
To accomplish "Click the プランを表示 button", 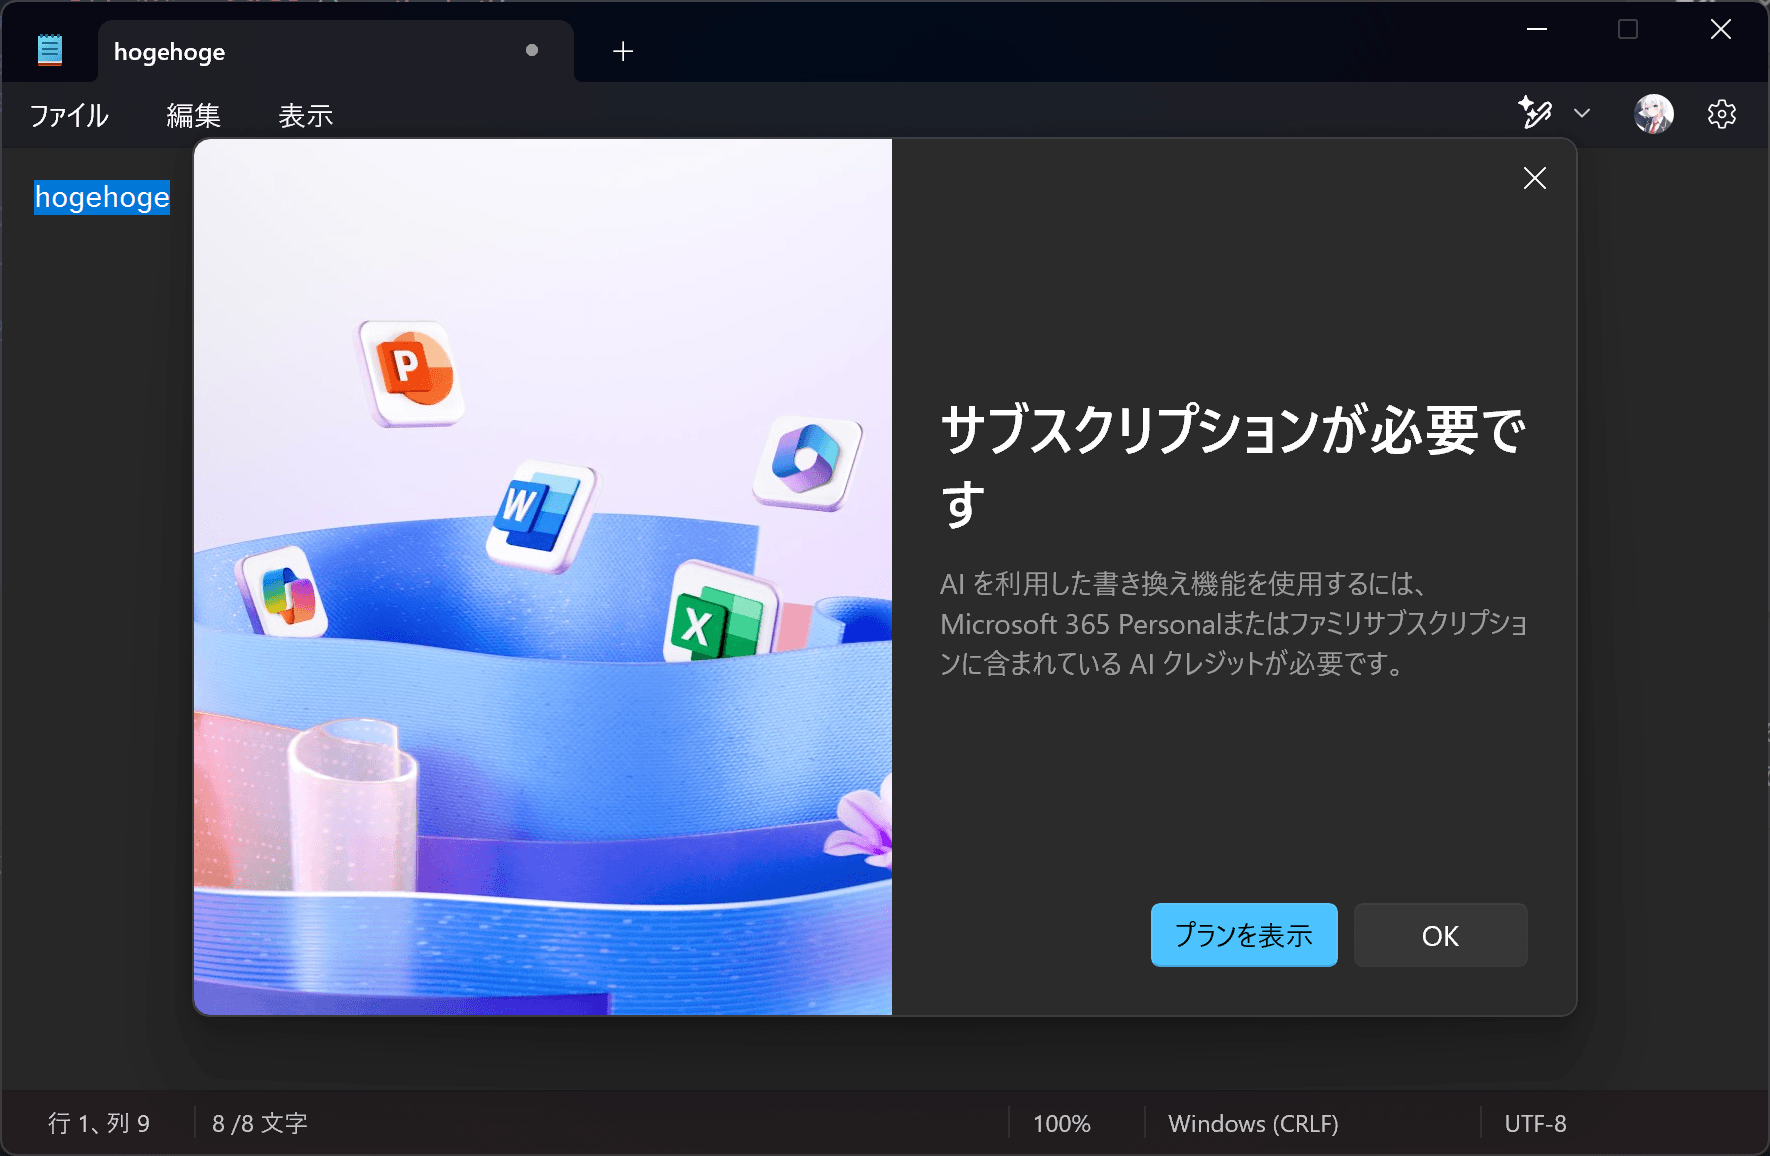I will (1244, 935).
